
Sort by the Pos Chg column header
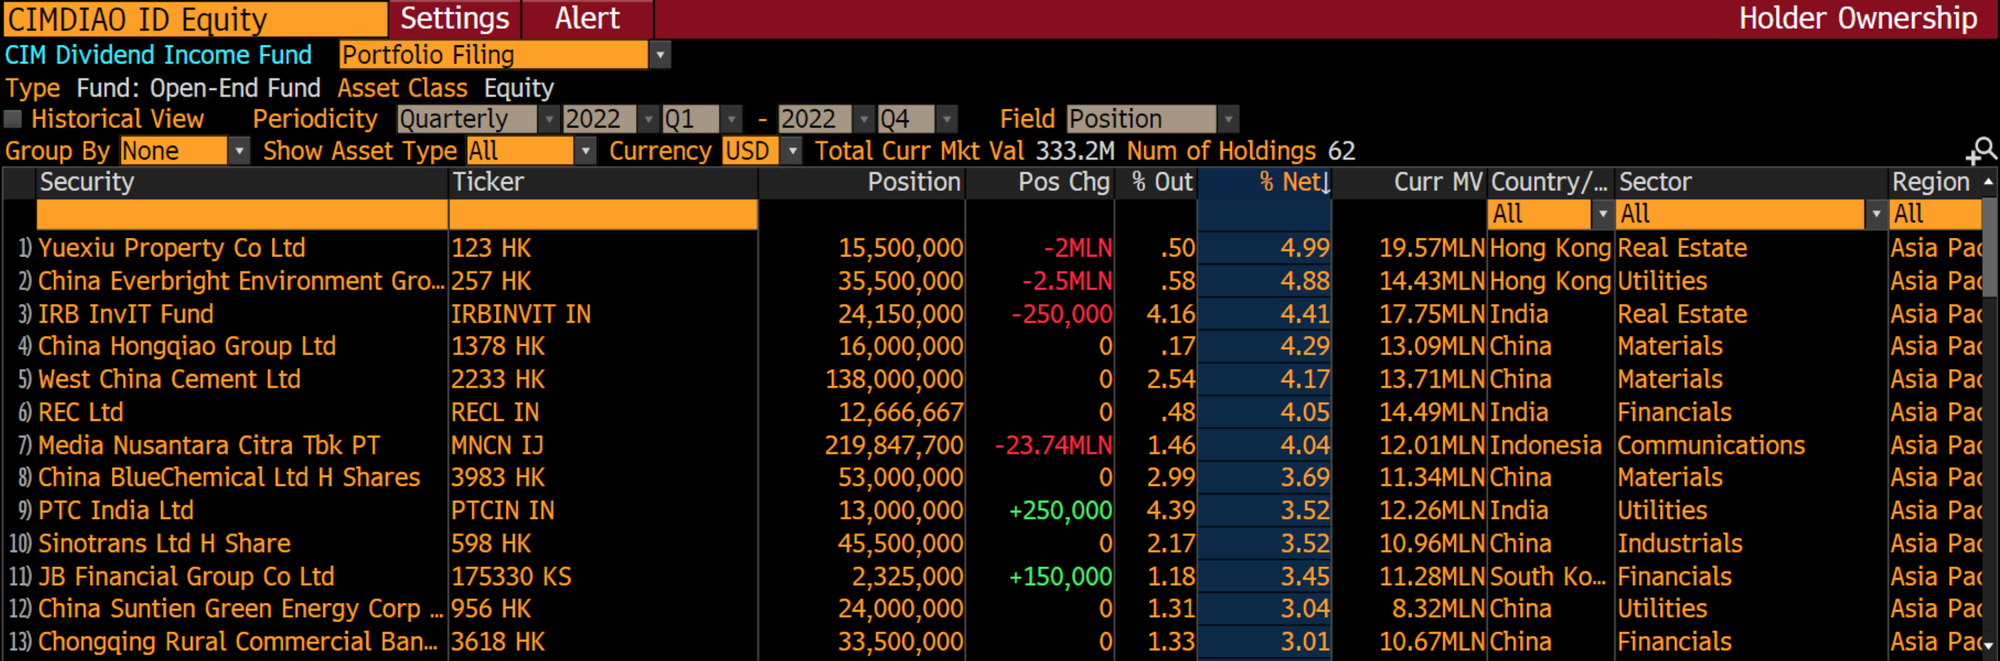(x=1040, y=182)
